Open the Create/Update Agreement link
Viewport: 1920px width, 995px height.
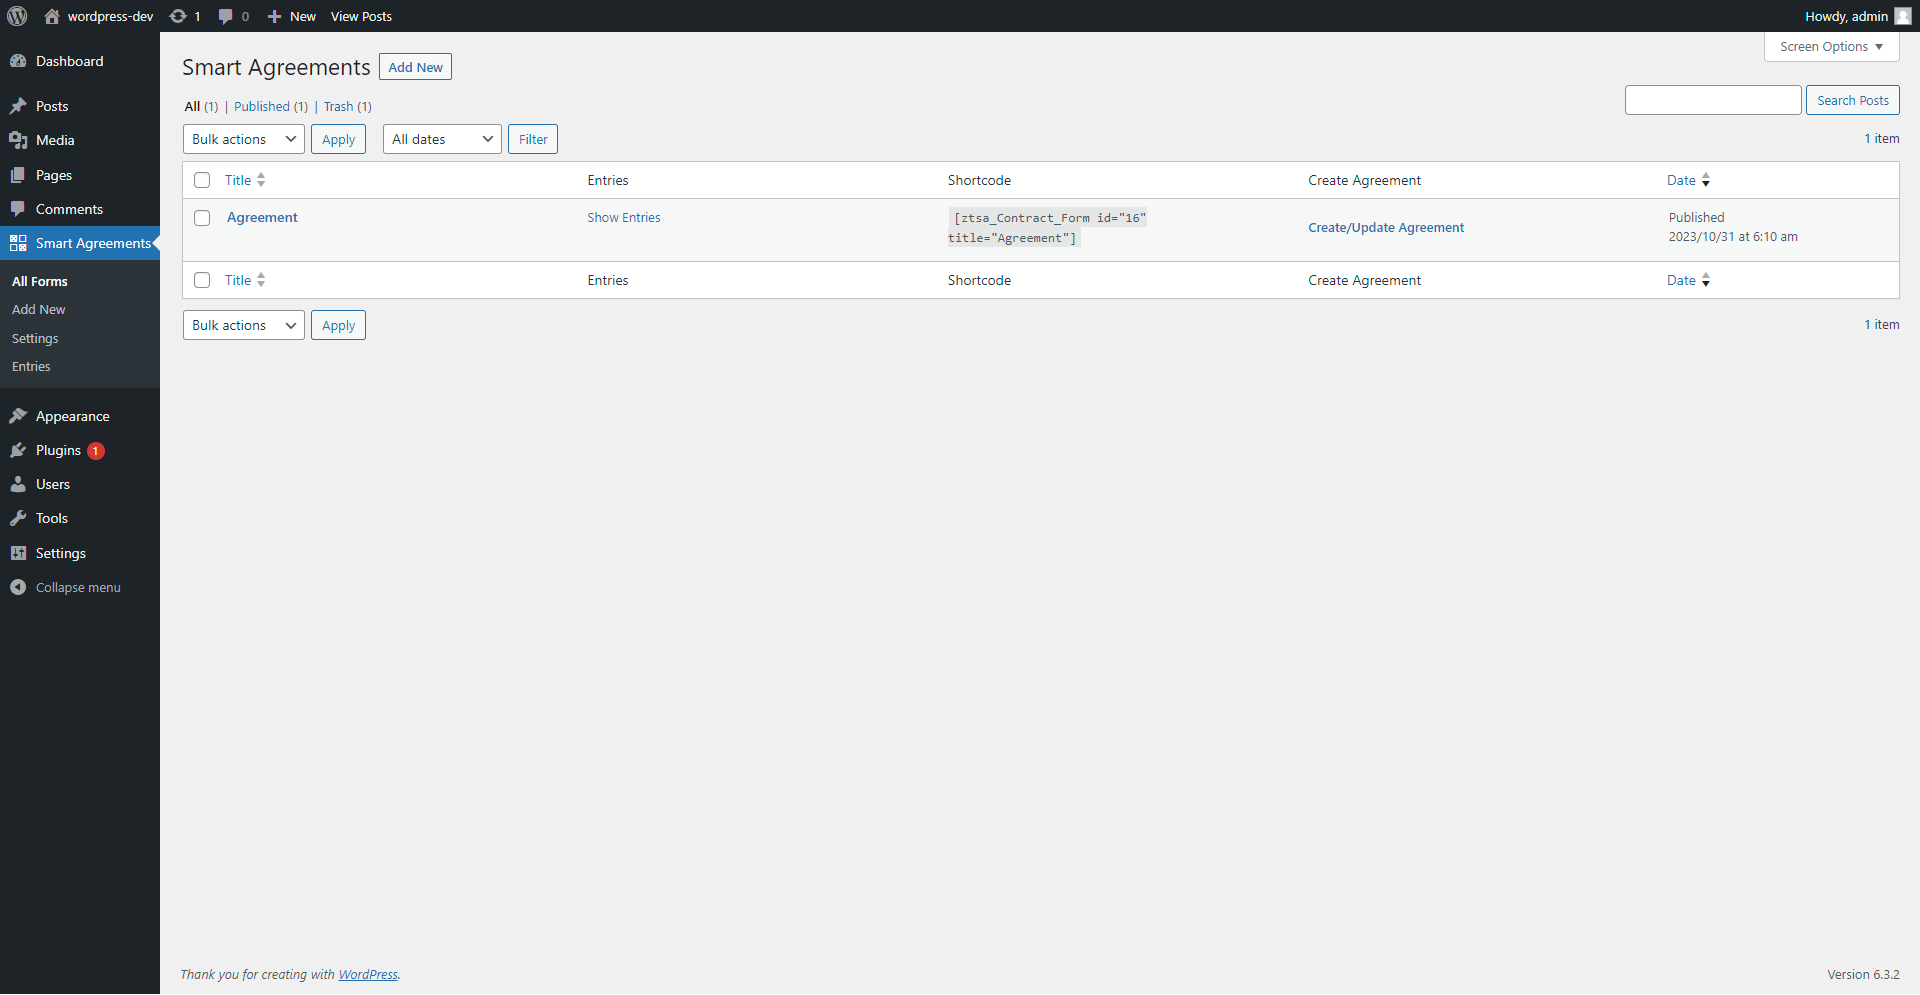[x=1386, y=228]
